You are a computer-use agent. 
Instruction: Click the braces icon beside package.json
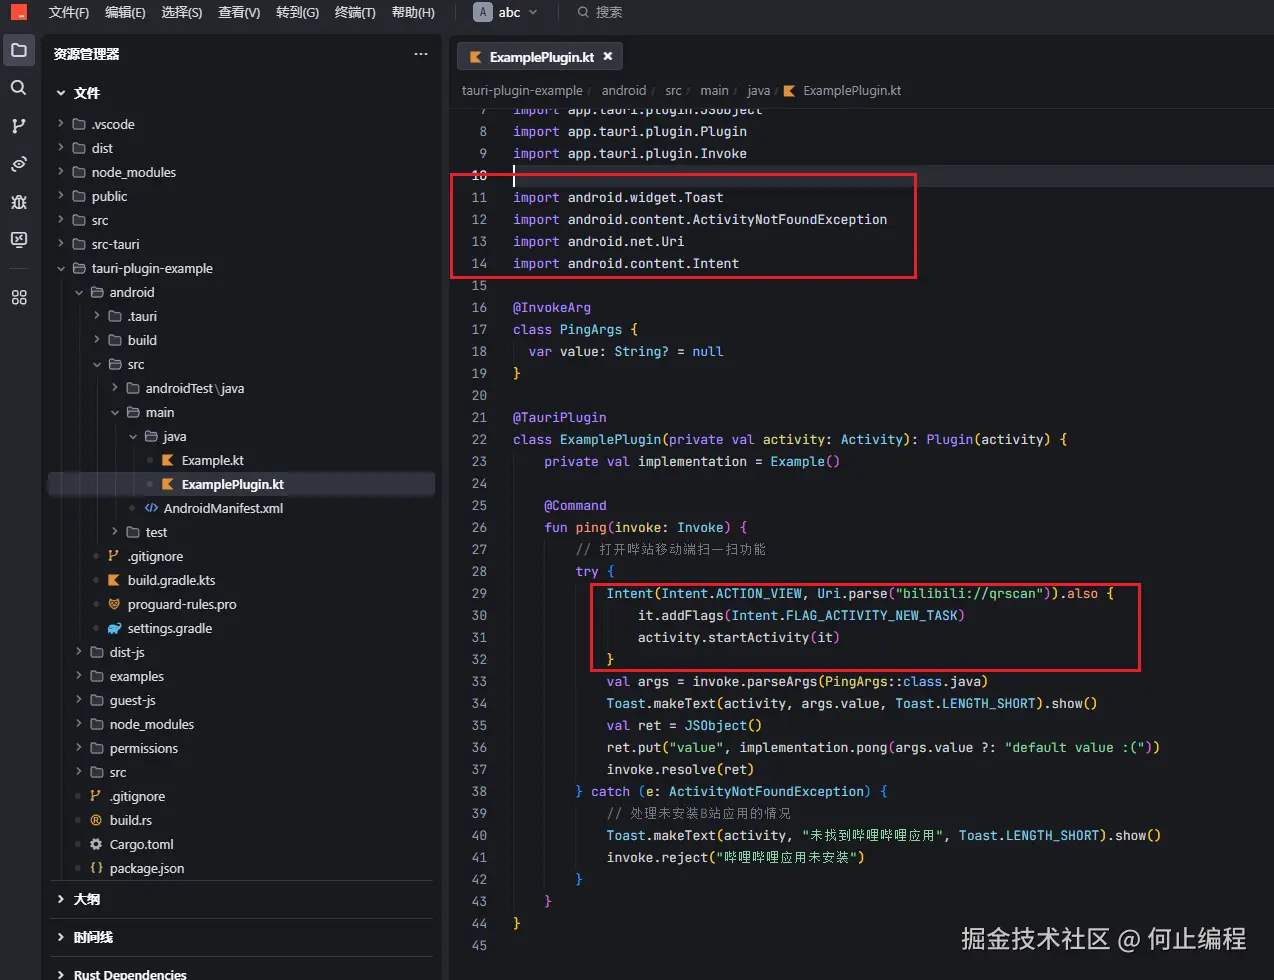click(96, 868)
